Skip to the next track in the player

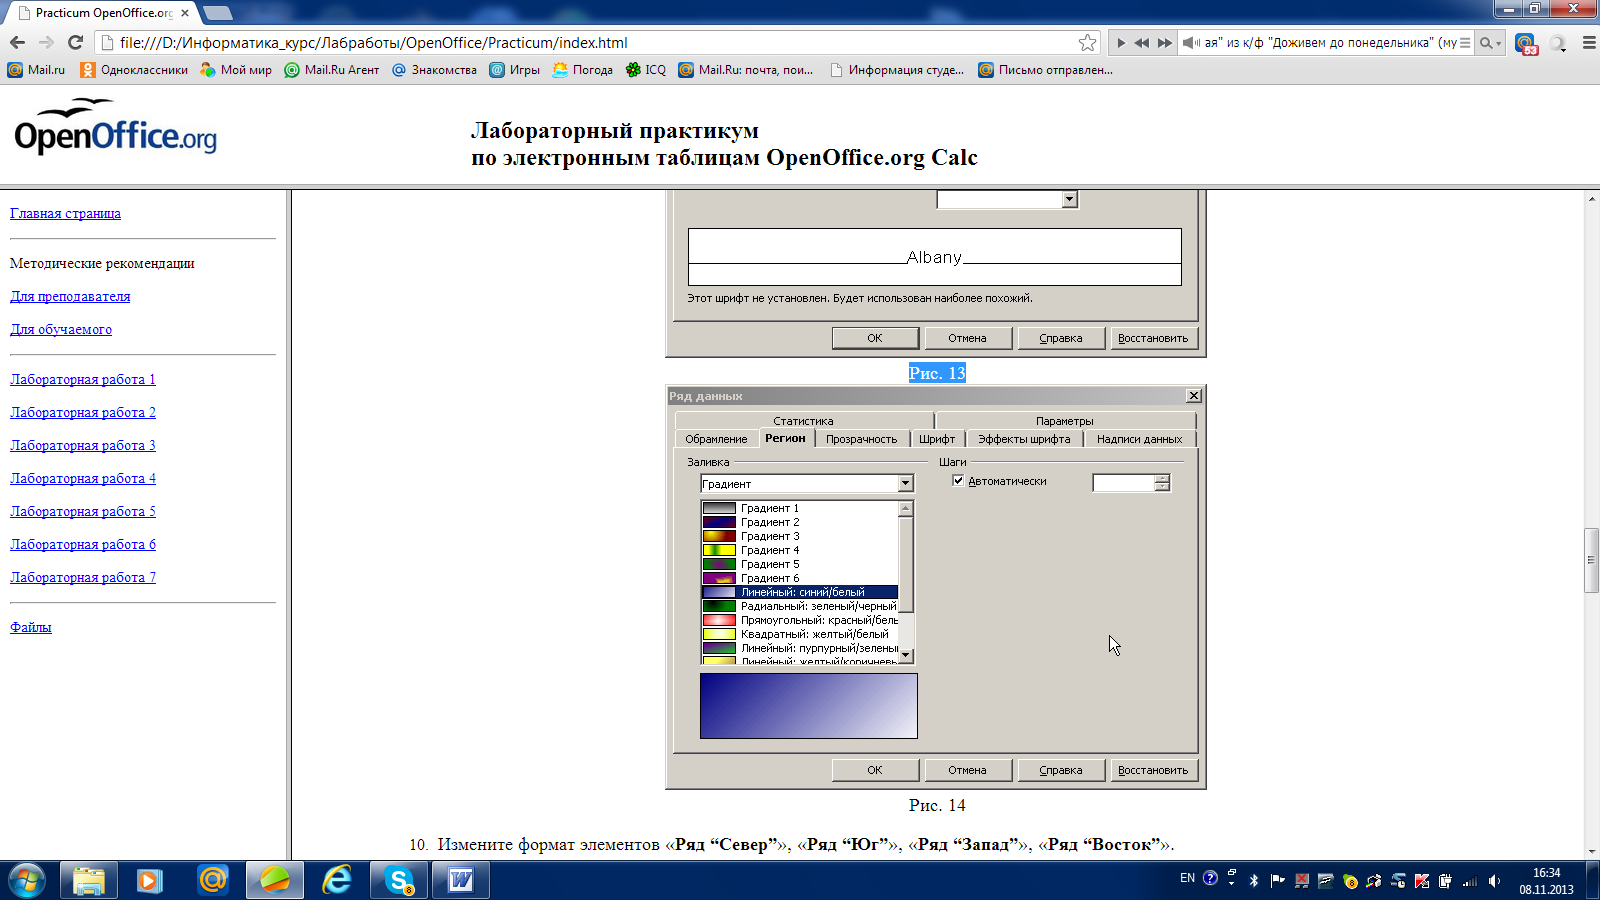point(1165,43)
